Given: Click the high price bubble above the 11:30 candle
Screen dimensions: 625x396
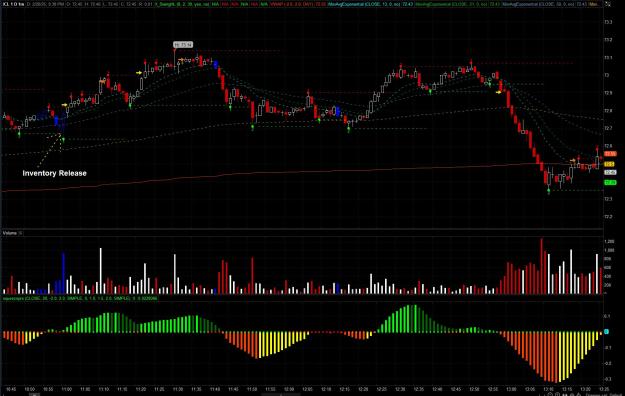Looking at the screenshot, I should pyautogui.click(x=183, y=45).
